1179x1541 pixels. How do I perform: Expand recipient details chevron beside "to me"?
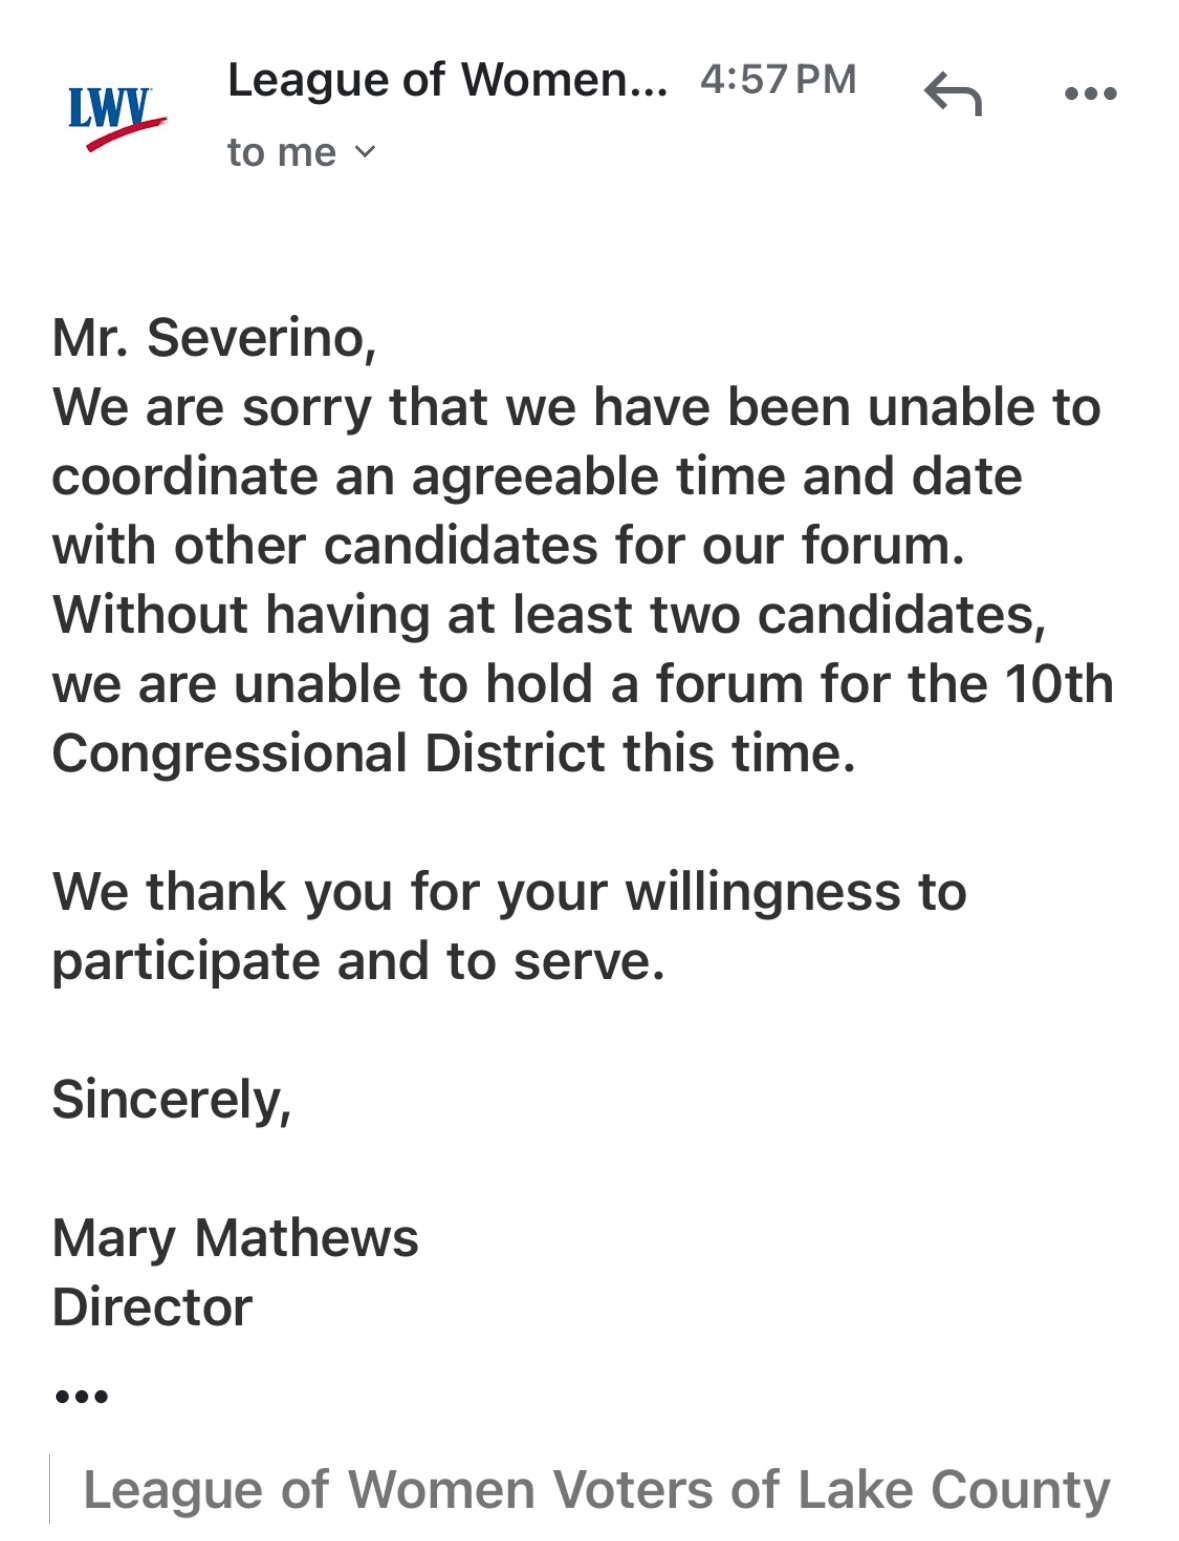pyautogui.click(x=366, y=152)
